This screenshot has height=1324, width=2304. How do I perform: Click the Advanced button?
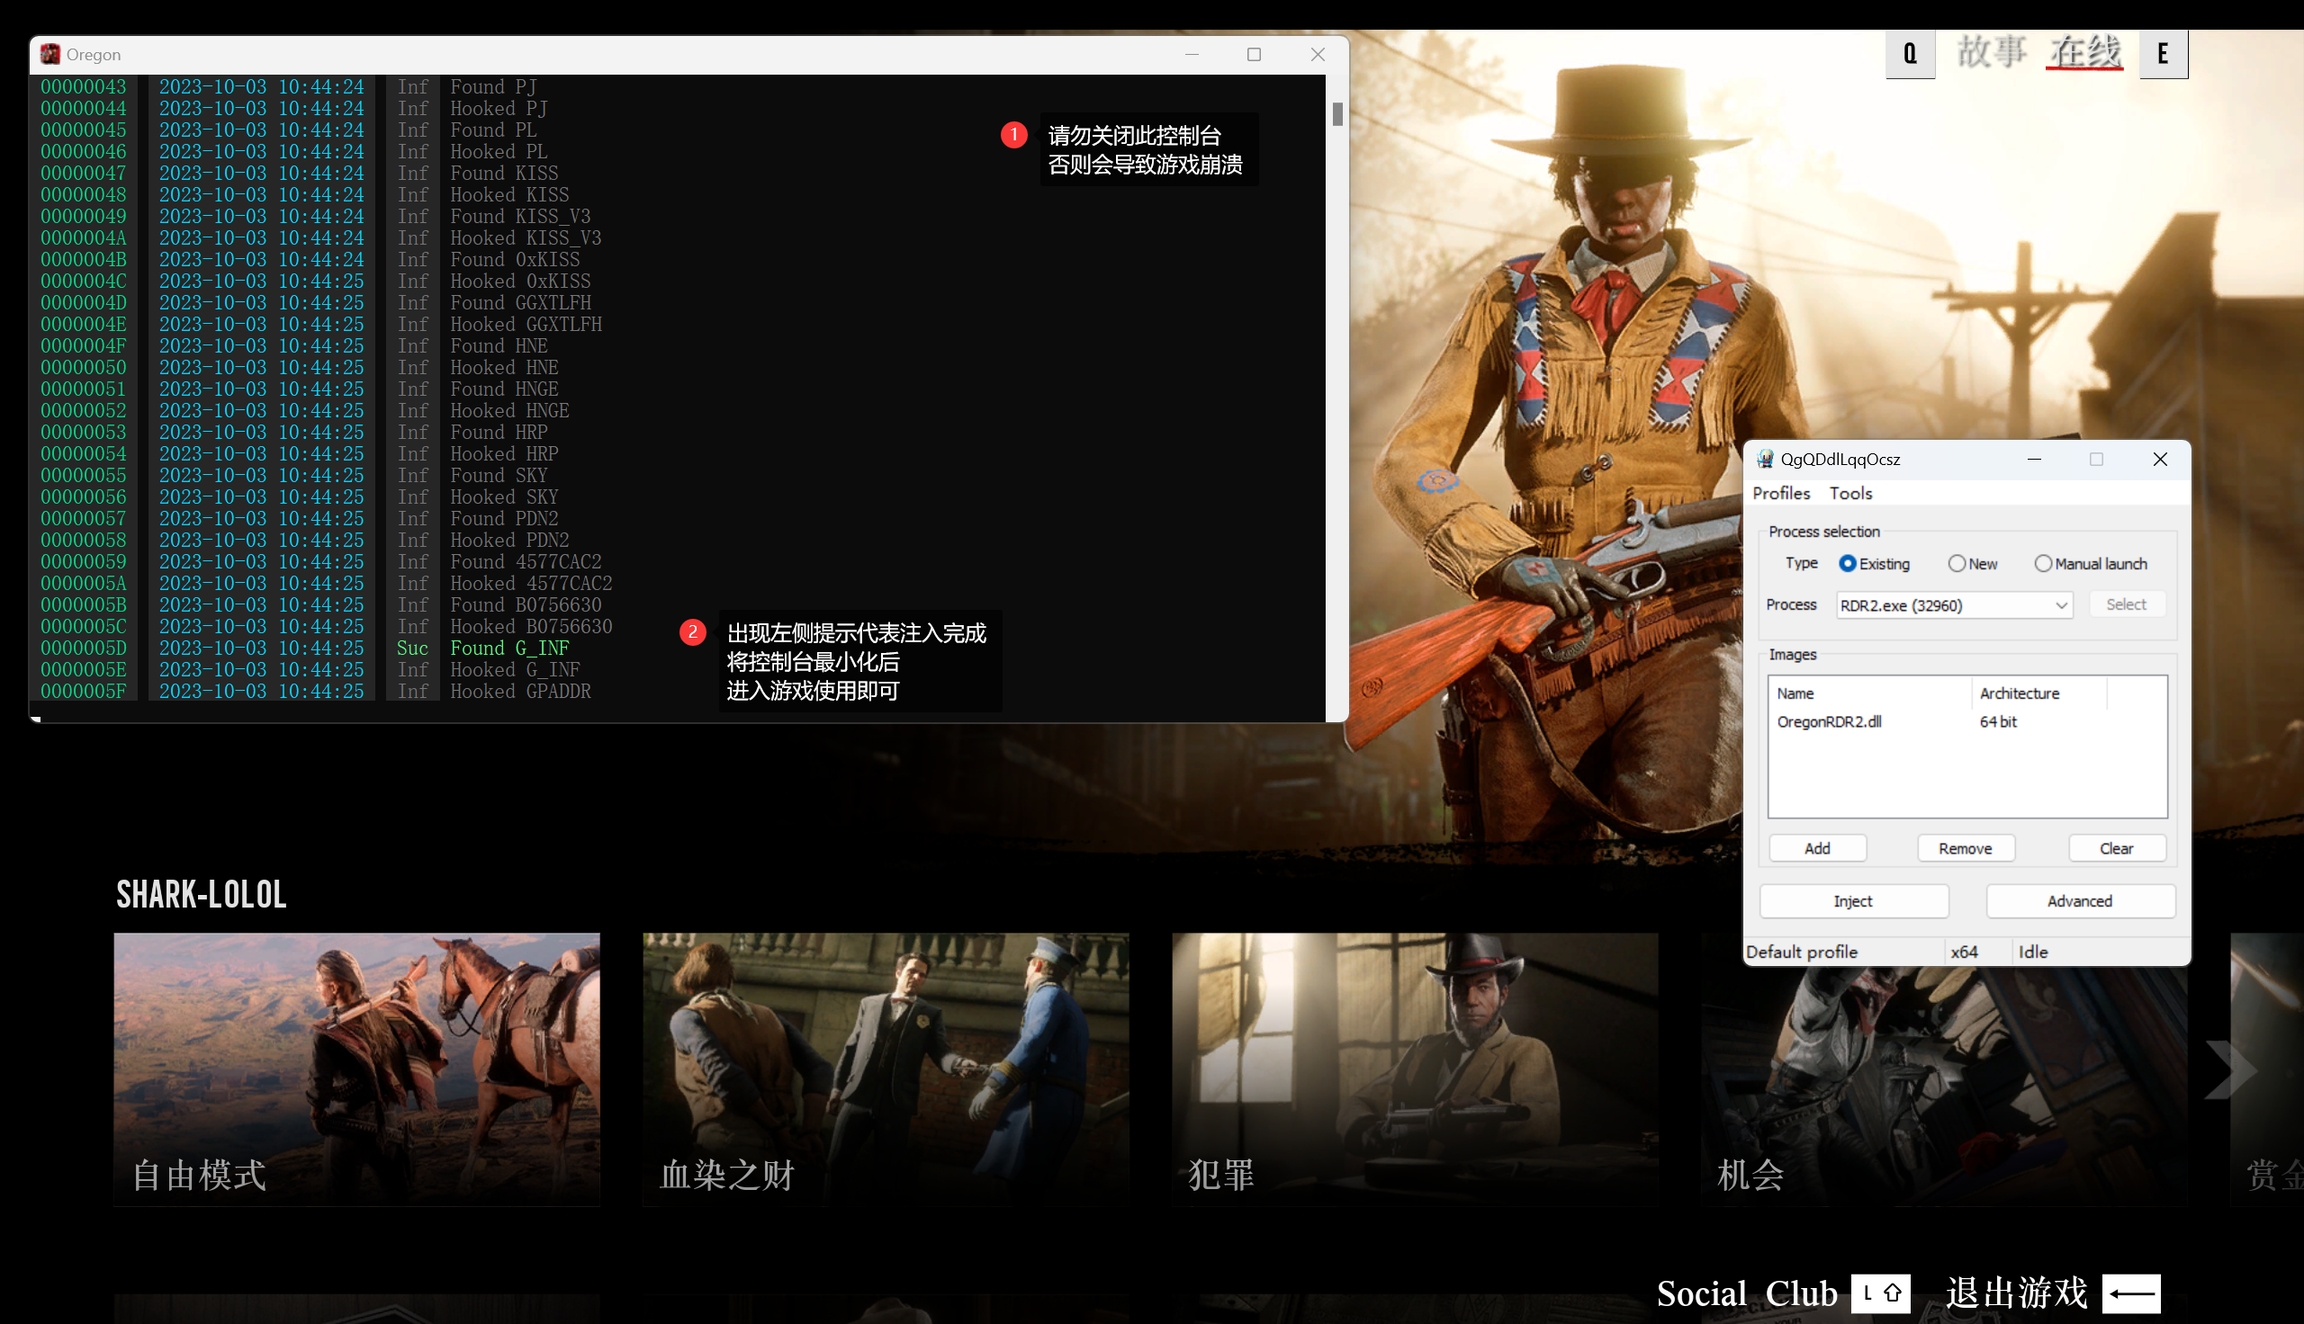(x=2079, y=901)
